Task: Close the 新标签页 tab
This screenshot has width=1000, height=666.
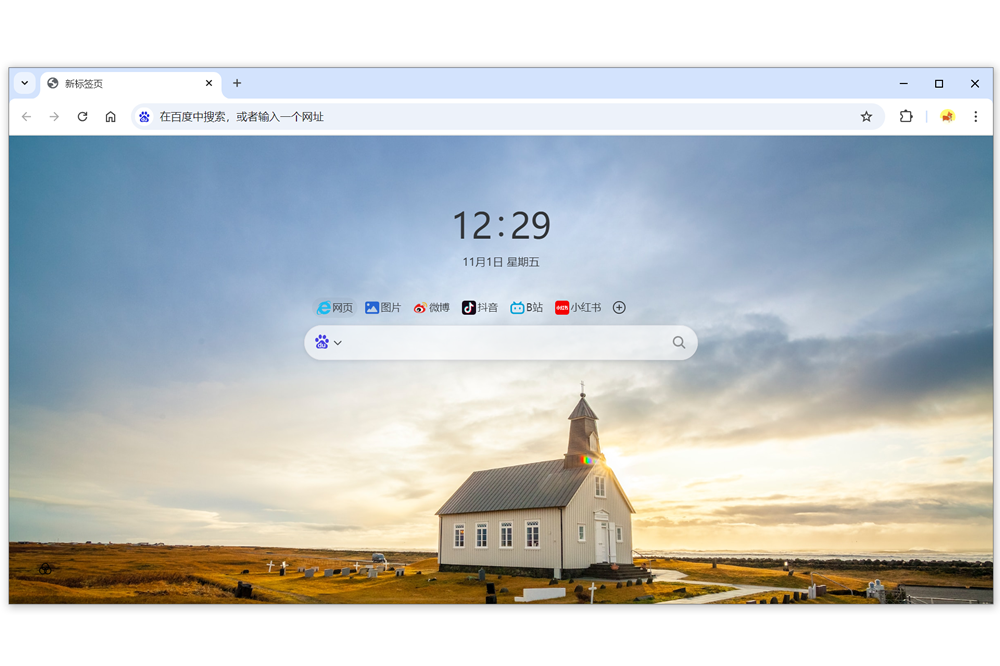Action: tap(209, 84)
